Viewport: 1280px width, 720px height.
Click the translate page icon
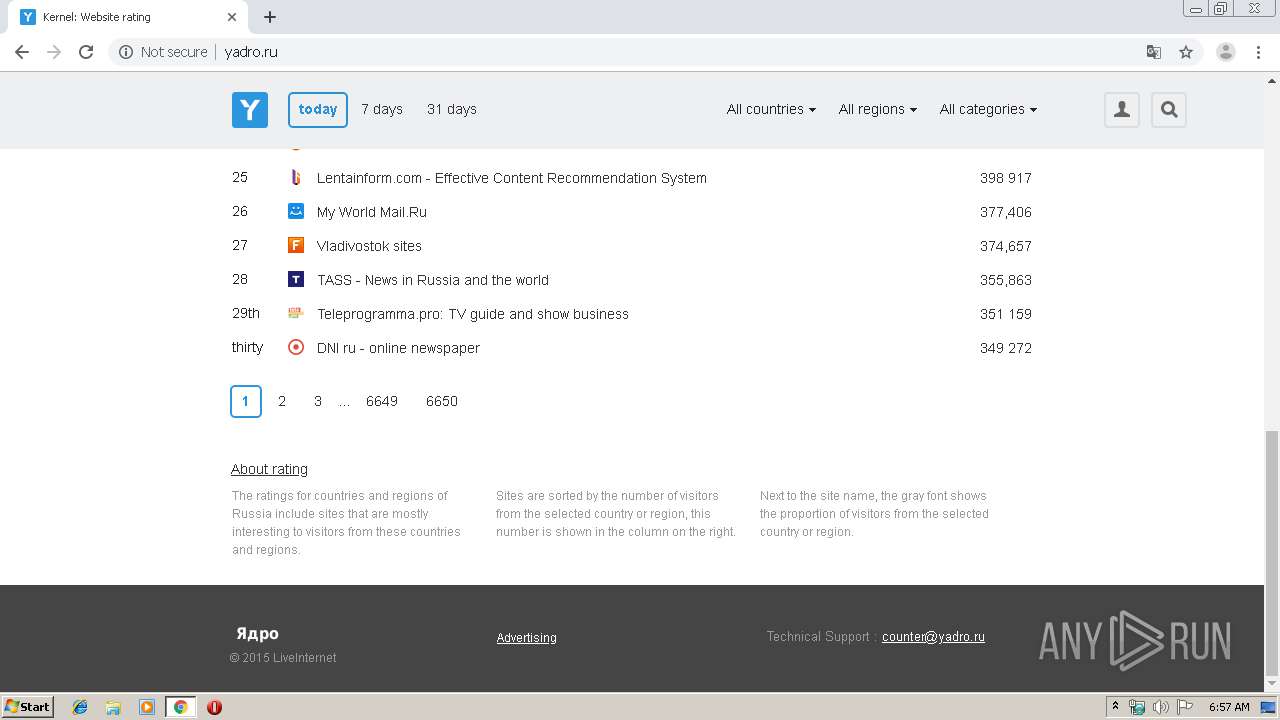(1153, 52)
